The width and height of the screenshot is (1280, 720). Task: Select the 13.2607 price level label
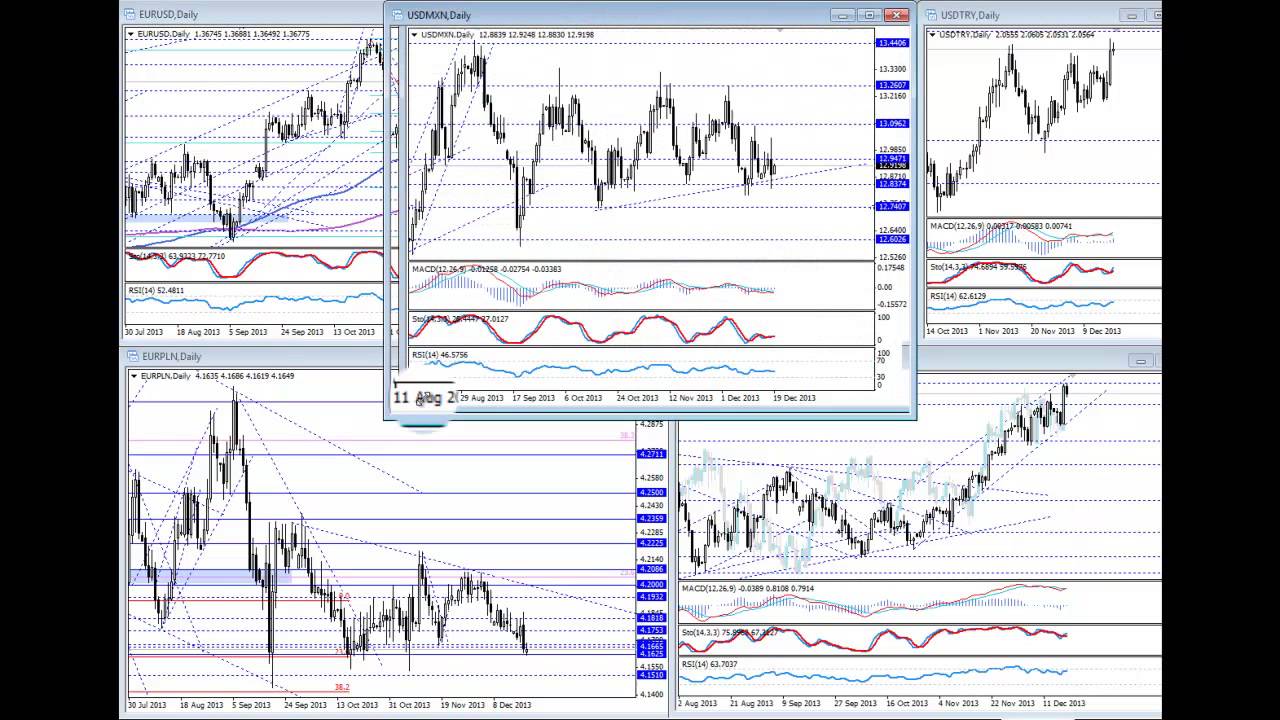[x=892, y=85]
